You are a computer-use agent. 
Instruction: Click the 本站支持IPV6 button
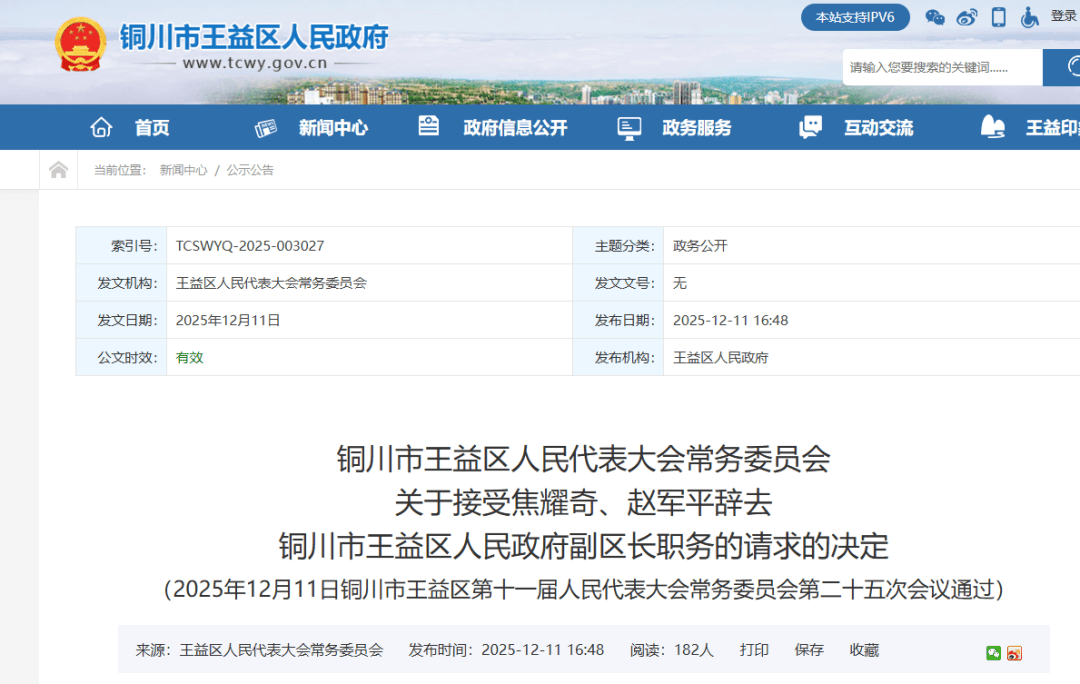pyautogui.click(x=855, y=17)
